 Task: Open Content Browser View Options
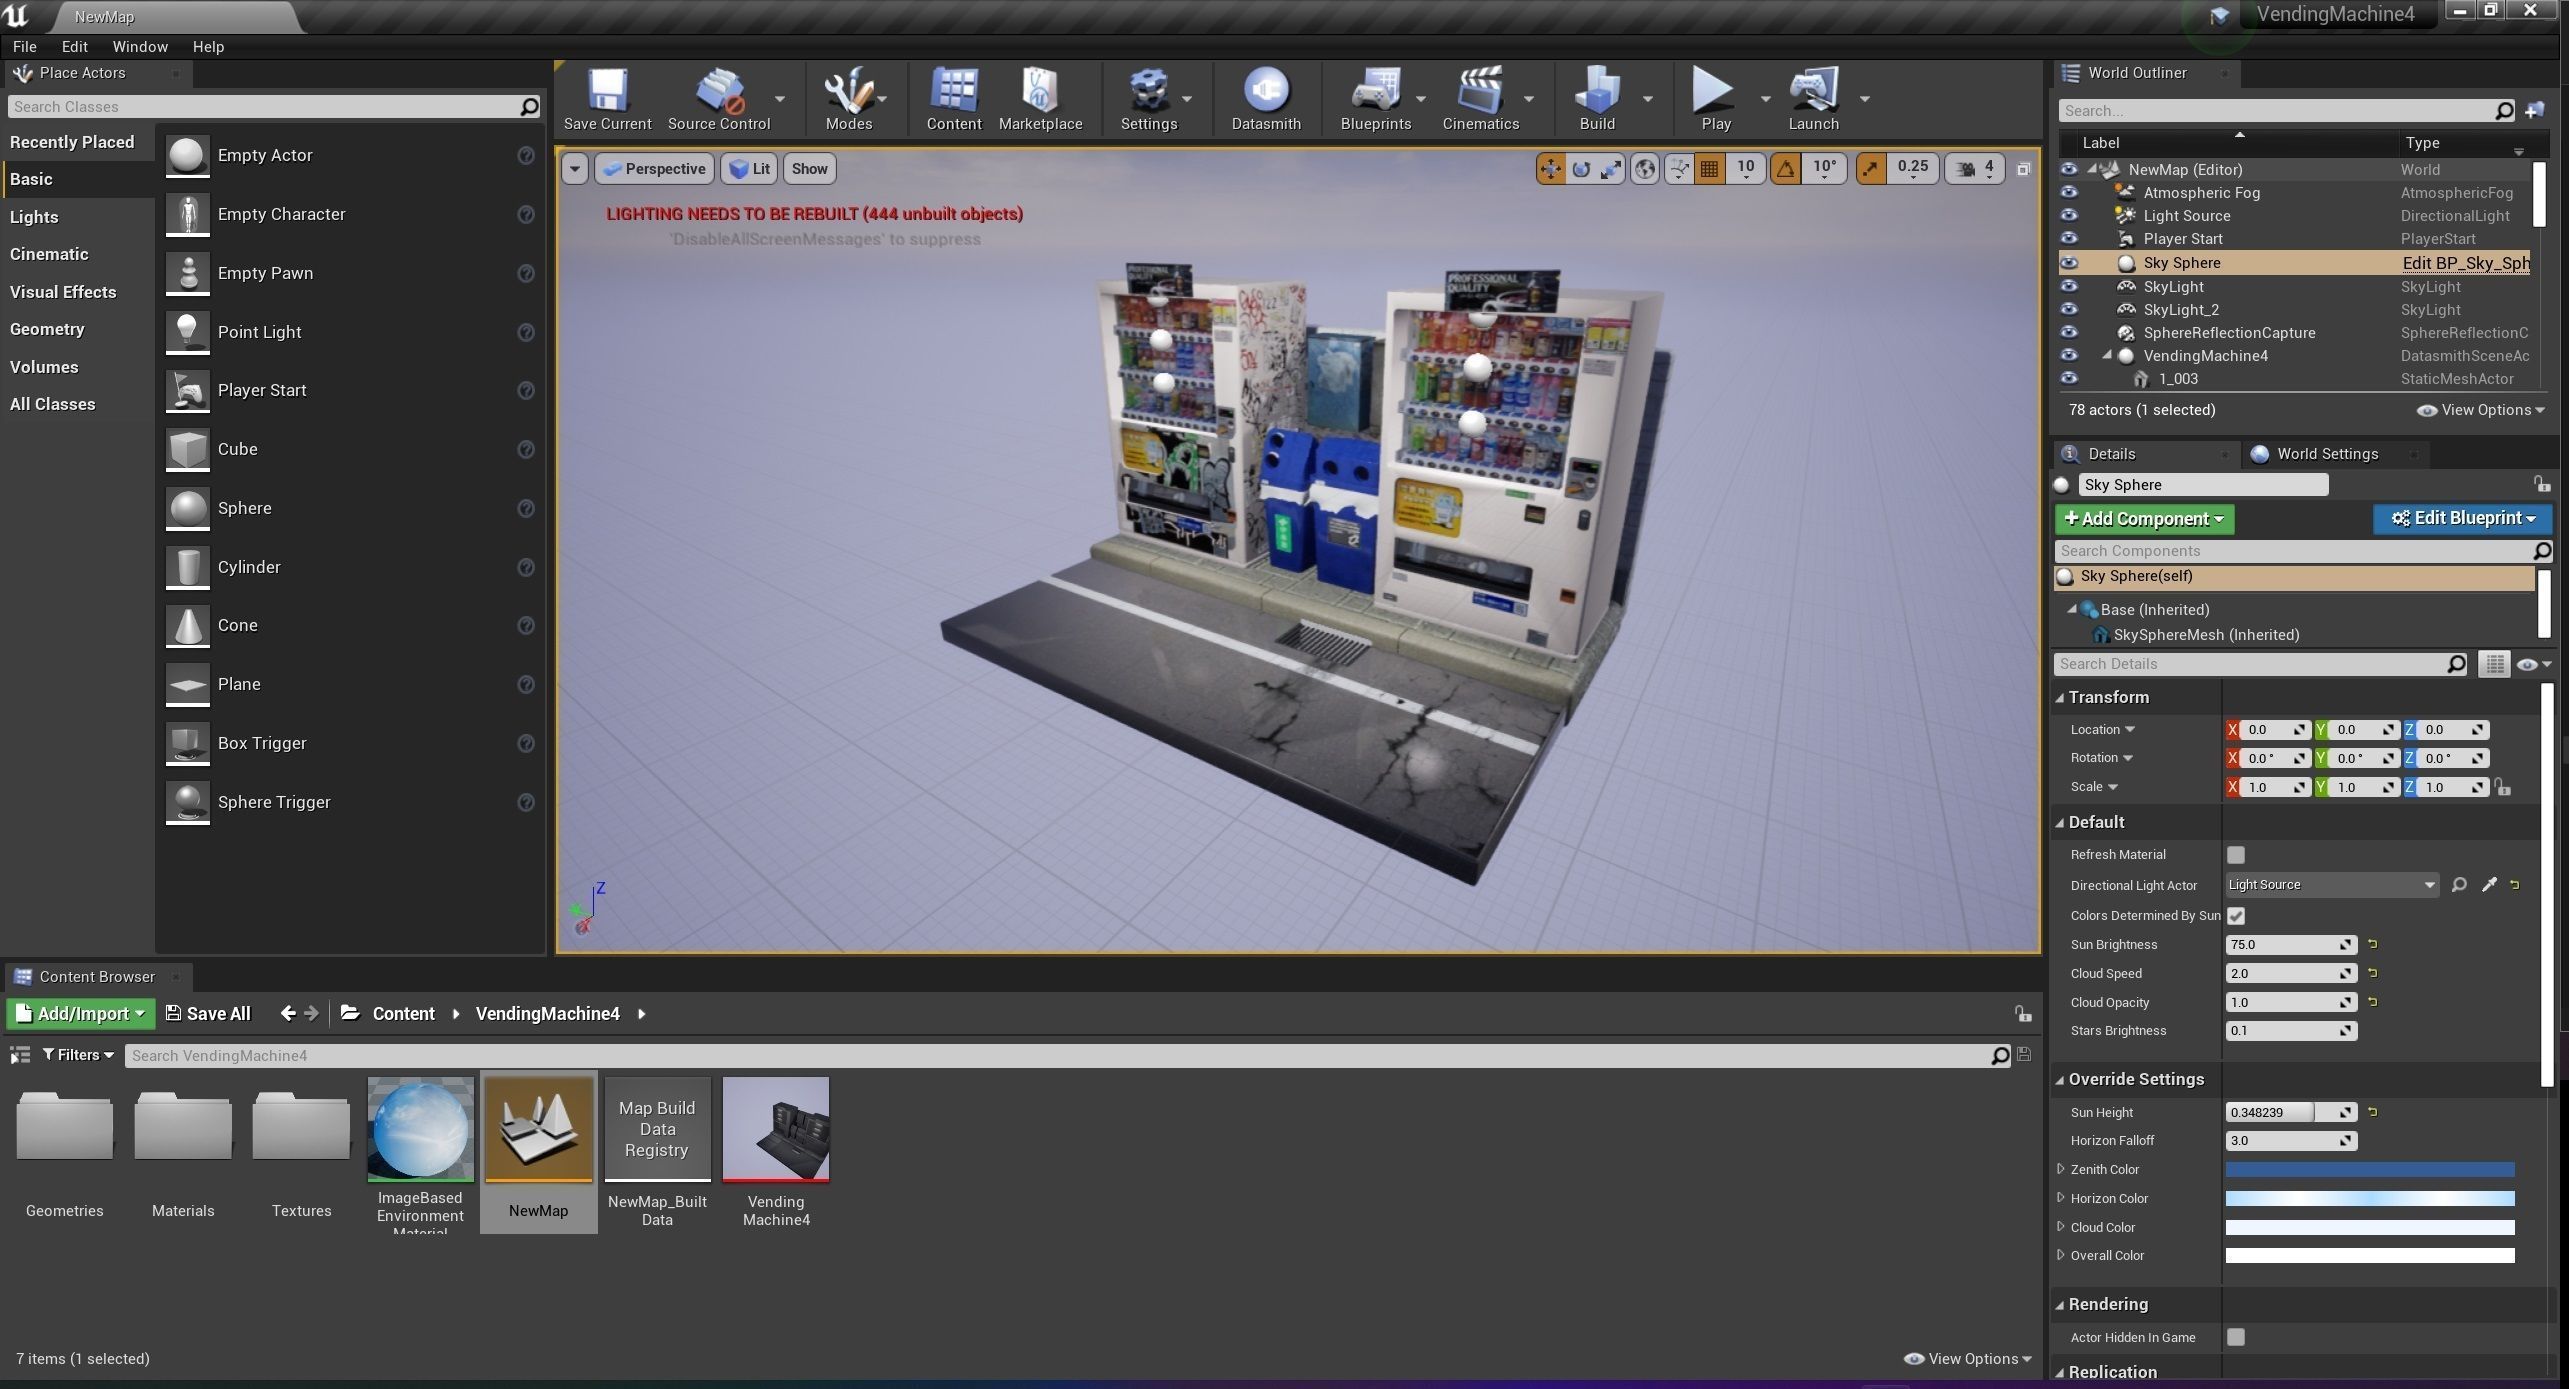1968,1359
